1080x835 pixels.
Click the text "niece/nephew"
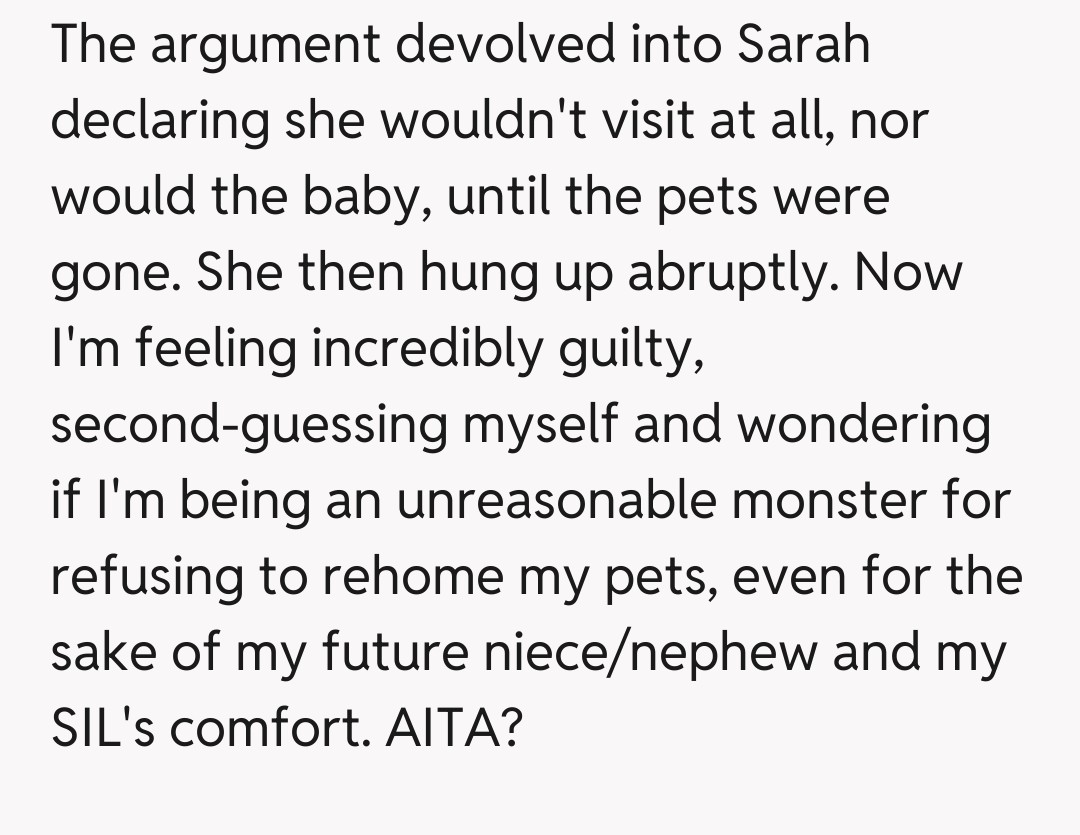[x=654, y=653]
